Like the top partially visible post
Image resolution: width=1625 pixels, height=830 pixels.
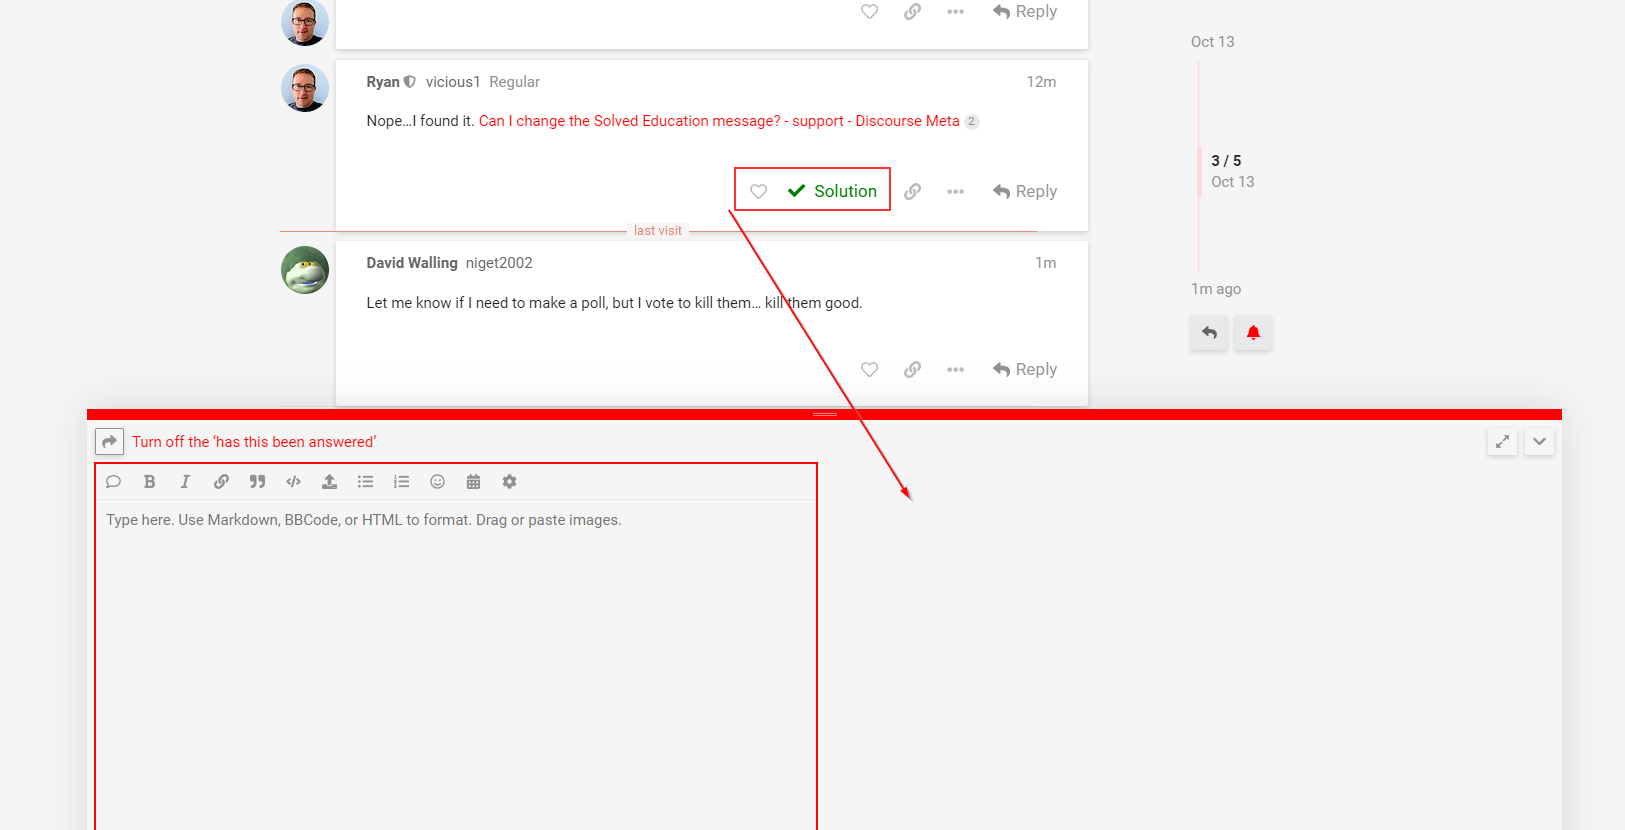[x=869, y=11]
